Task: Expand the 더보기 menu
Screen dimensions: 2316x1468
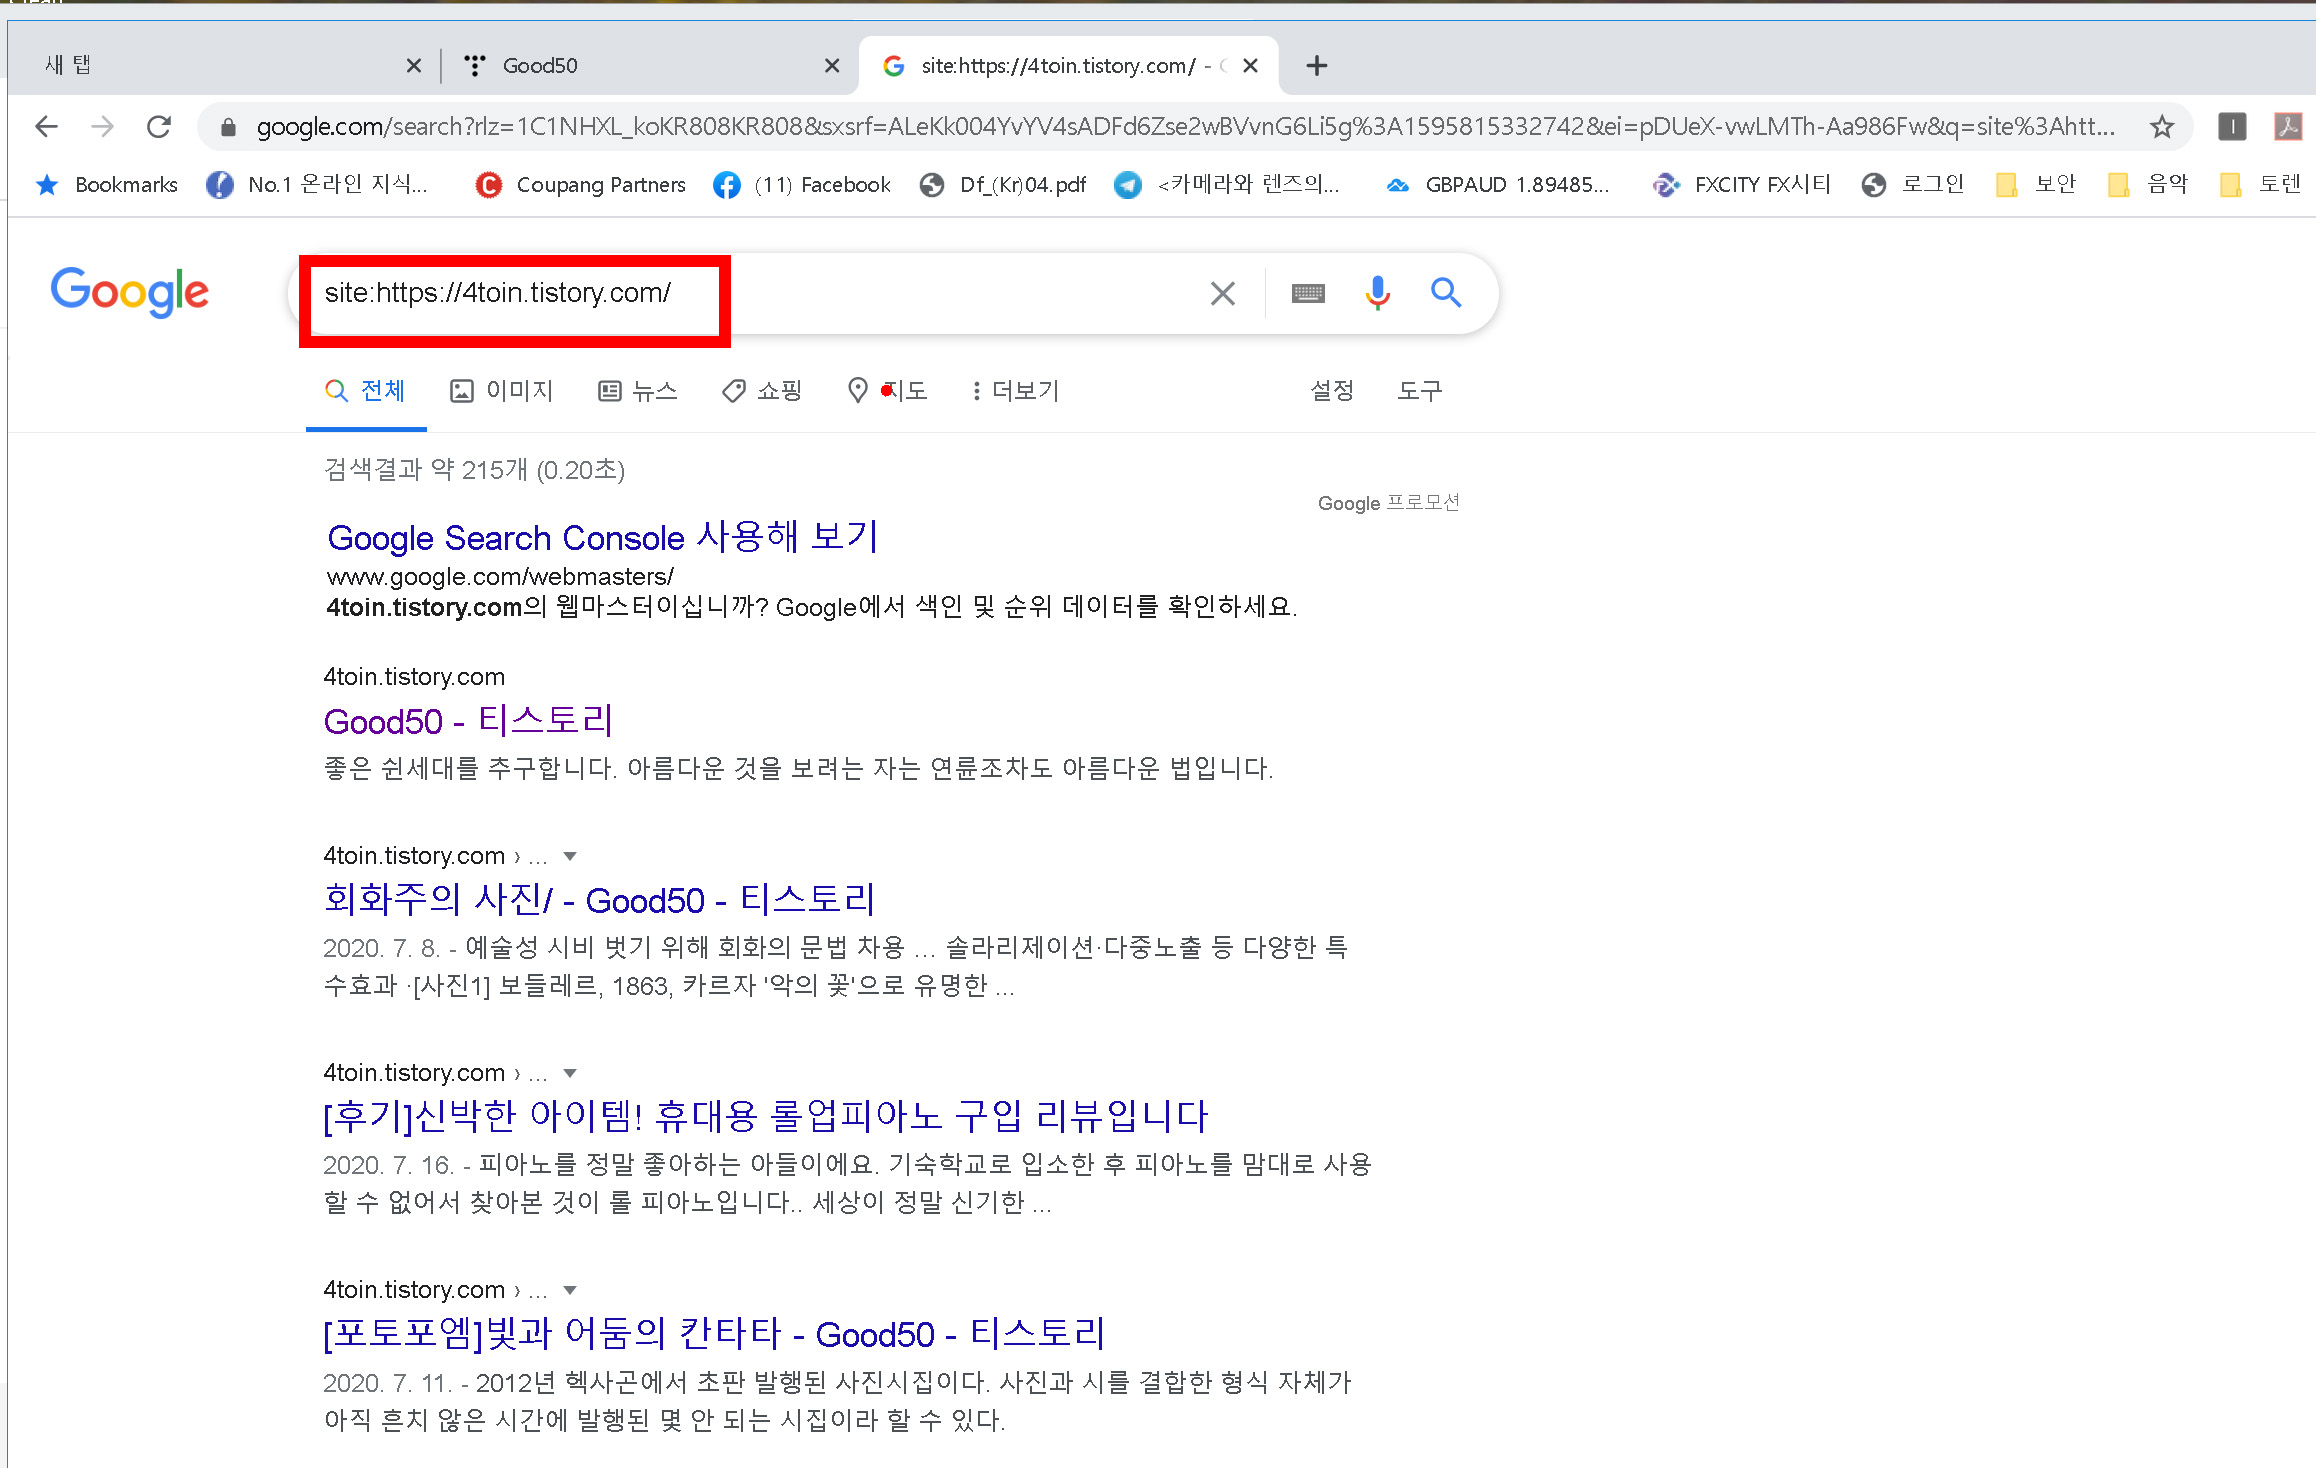Action: pyautogui.click(x=1014, y=391)
